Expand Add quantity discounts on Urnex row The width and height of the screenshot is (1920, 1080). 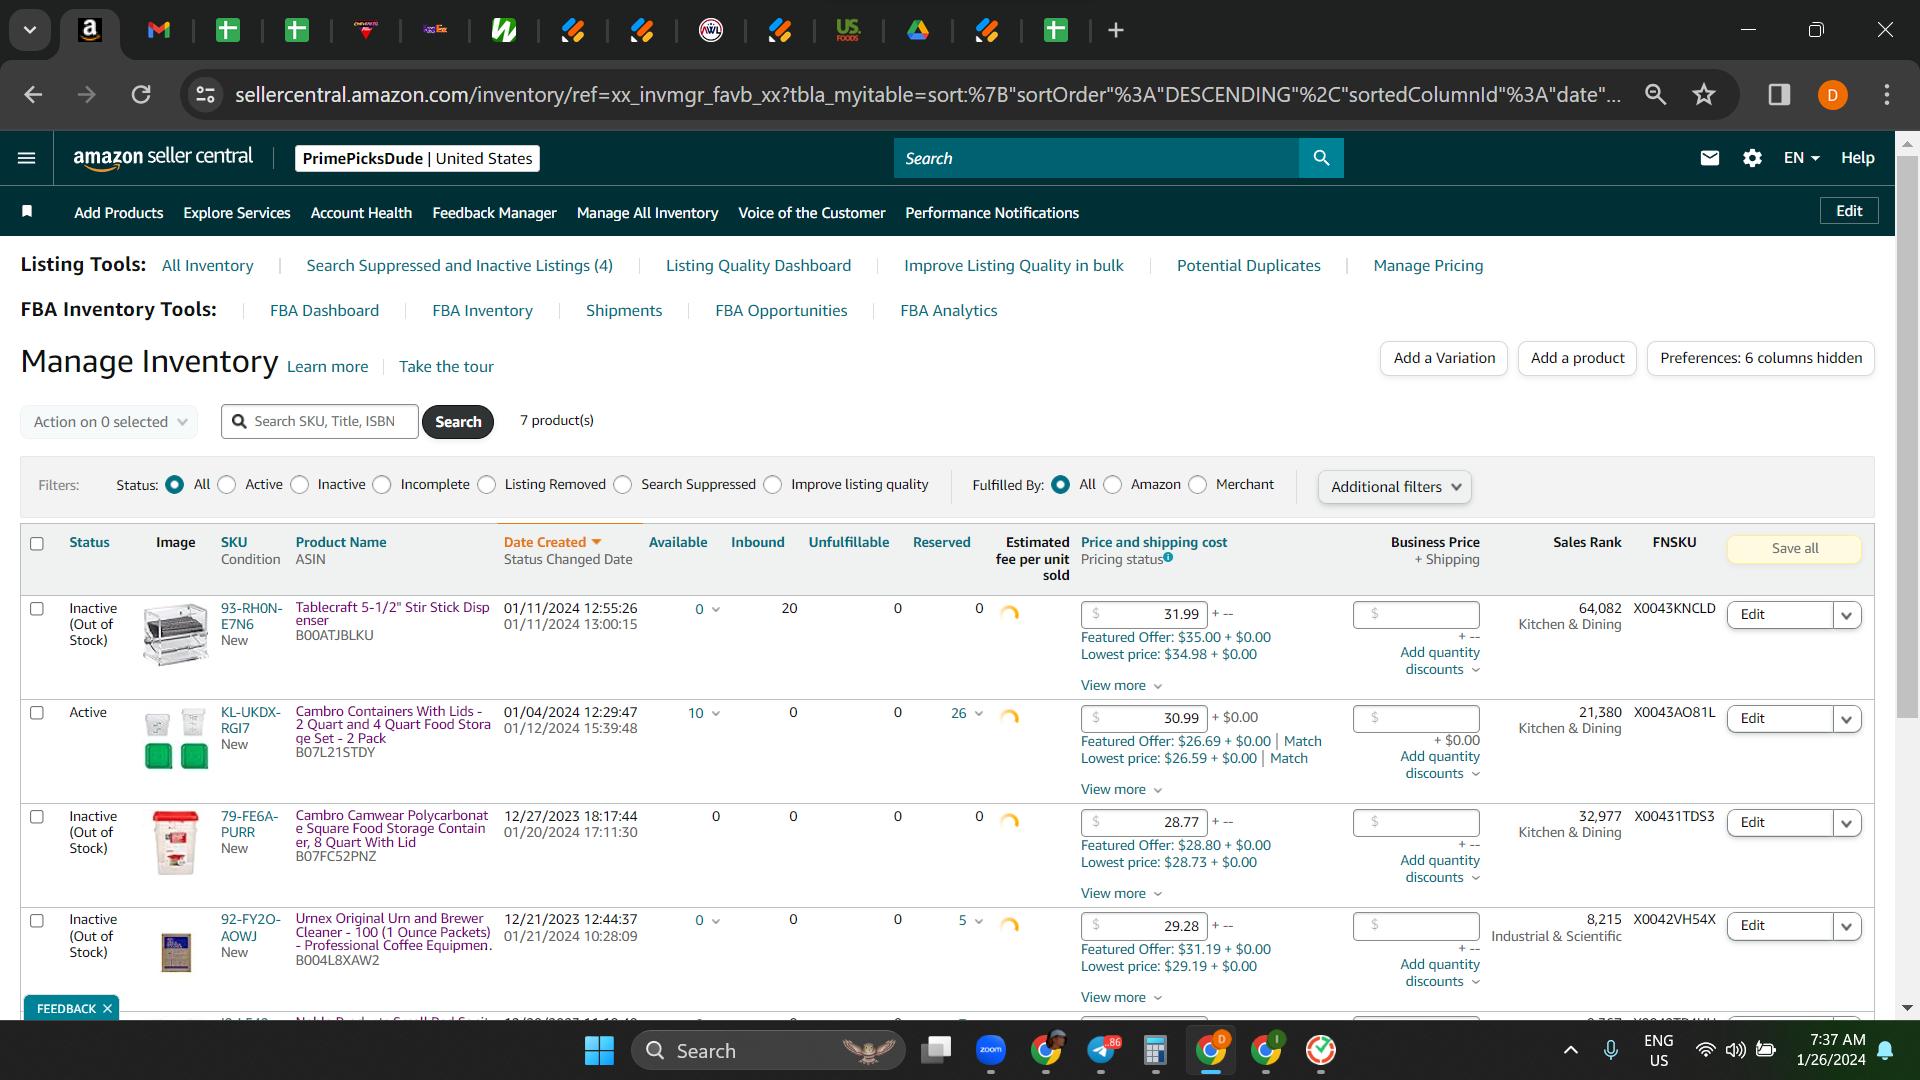tap(1440, 972)
